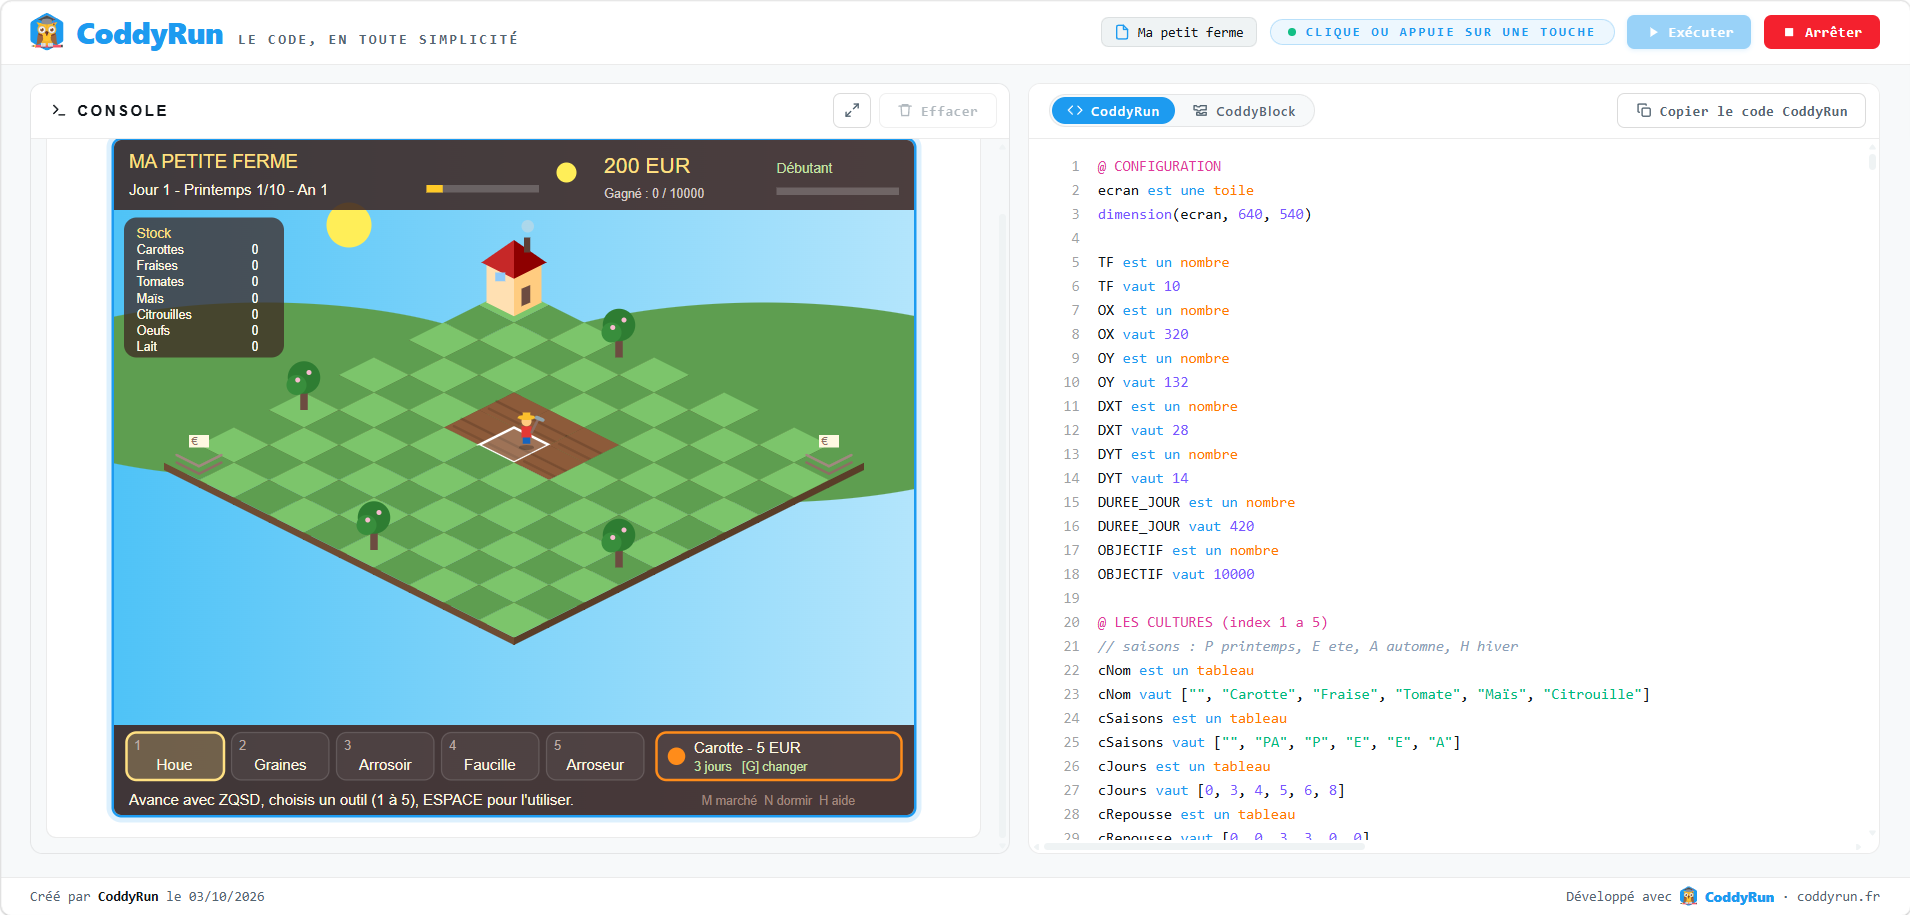Click the 'H aide' shortcut hint
Image resolution: width=1910 pixels, height=915 pixels.
(x=837, y=800)
